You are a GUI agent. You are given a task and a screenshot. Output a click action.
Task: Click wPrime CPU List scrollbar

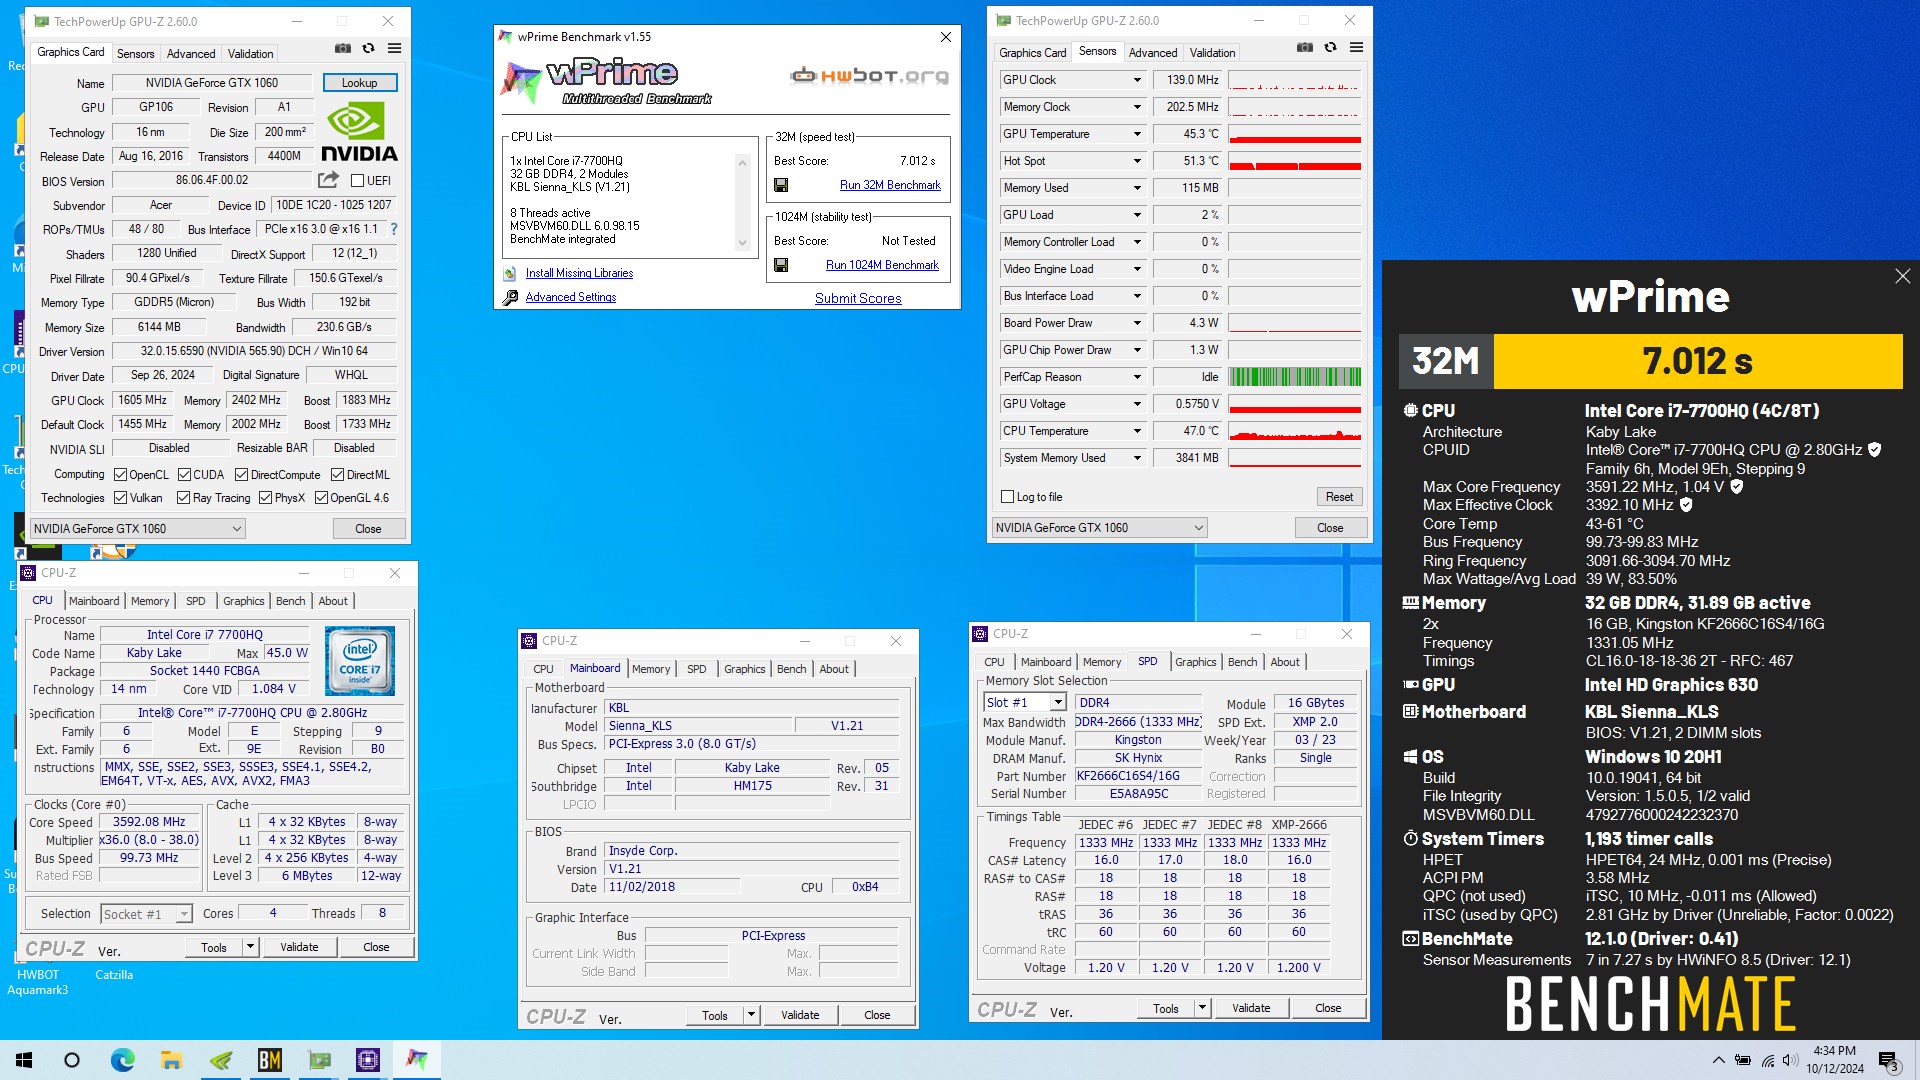pos(742,203)
